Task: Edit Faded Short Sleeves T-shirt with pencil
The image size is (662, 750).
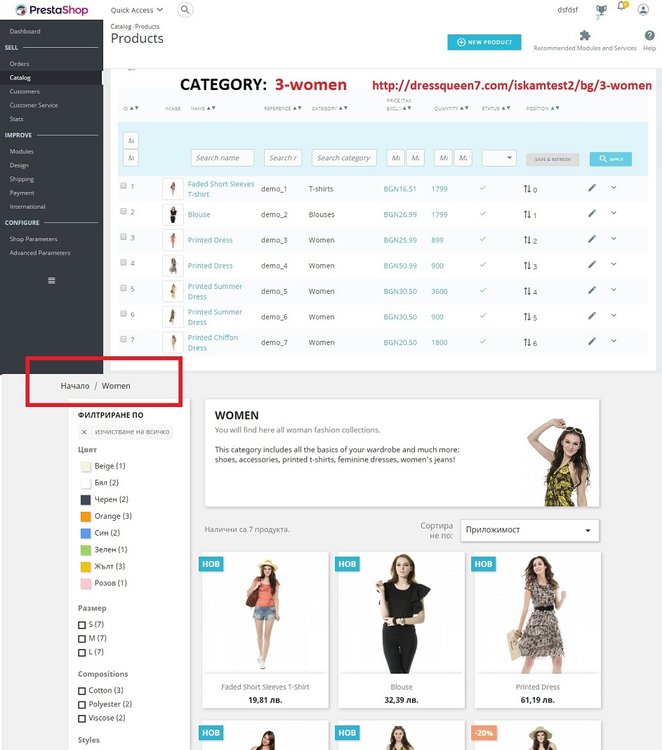Action: pos(592,188)
